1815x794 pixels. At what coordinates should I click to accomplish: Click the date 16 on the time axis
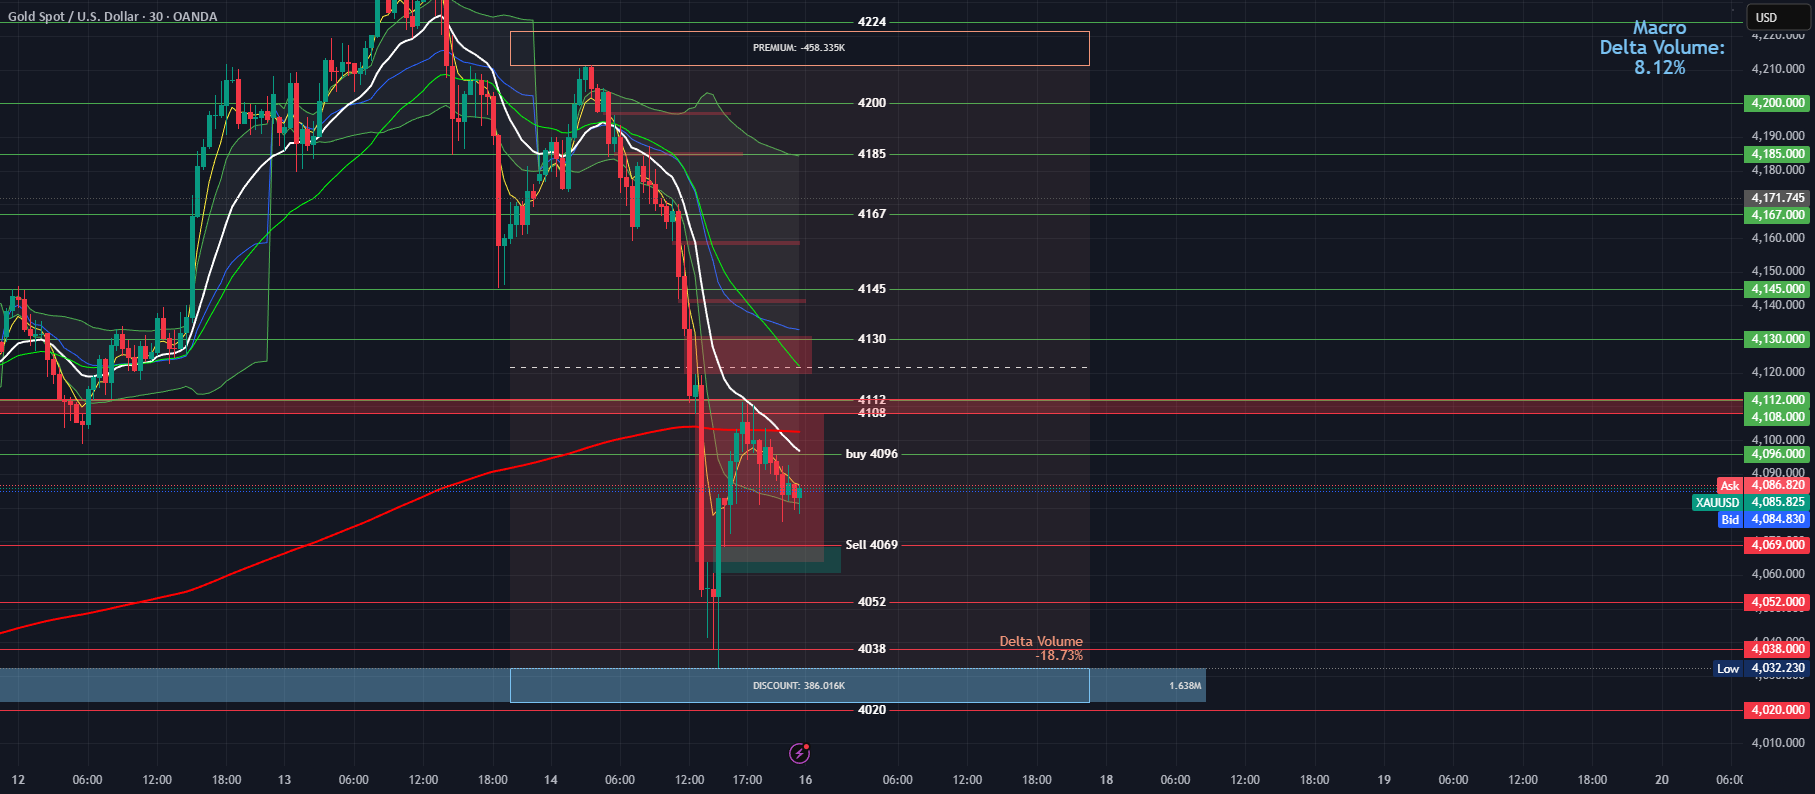pyautogui.click(x=806, y=780)
